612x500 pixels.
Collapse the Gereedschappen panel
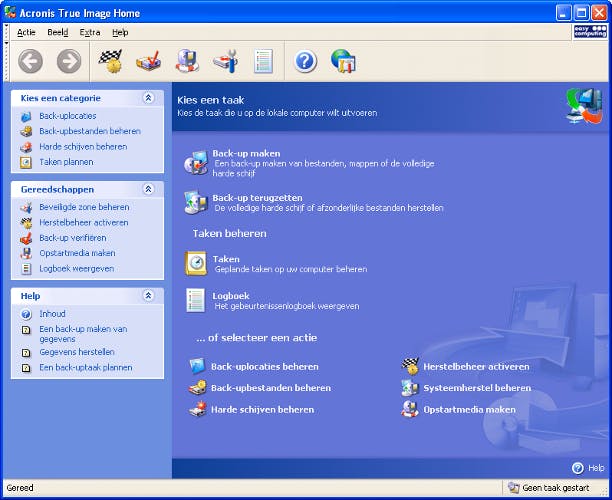(148, 189)
